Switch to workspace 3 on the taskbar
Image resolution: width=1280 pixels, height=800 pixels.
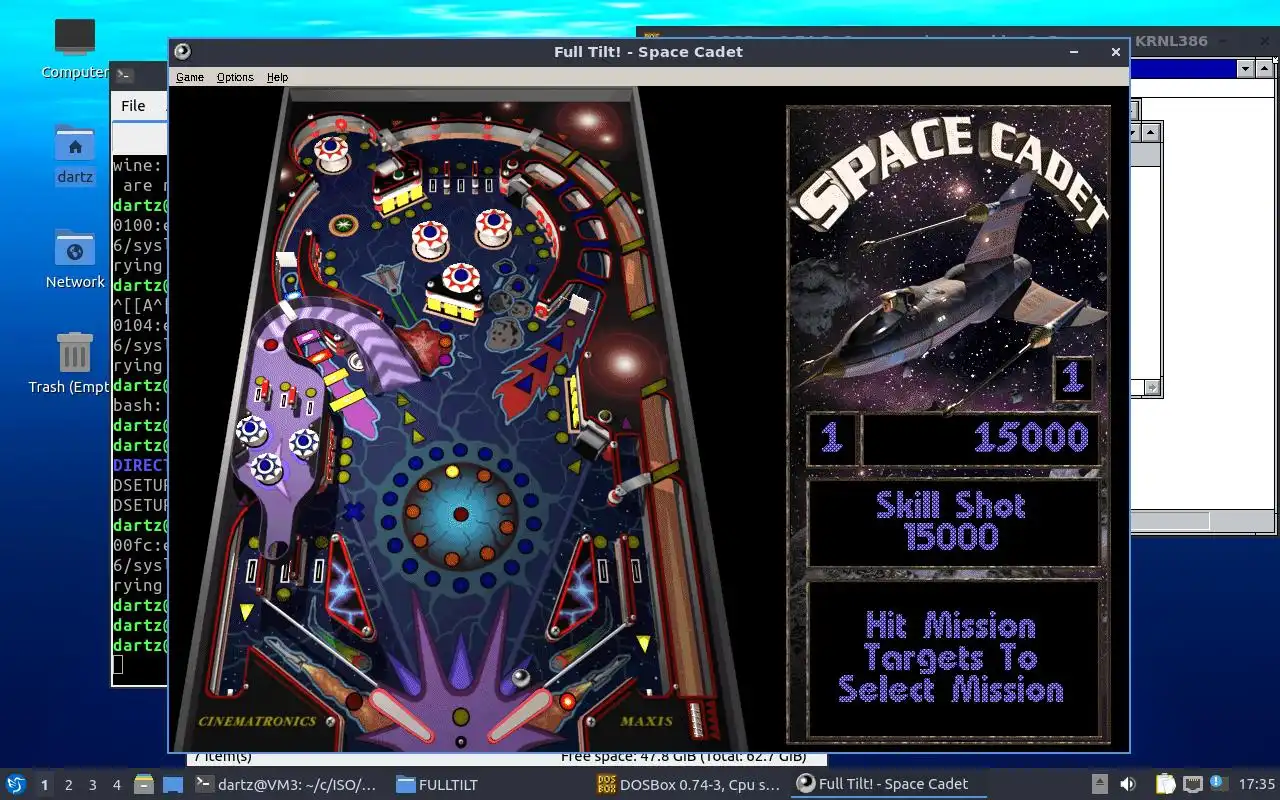tap(92, 785)
